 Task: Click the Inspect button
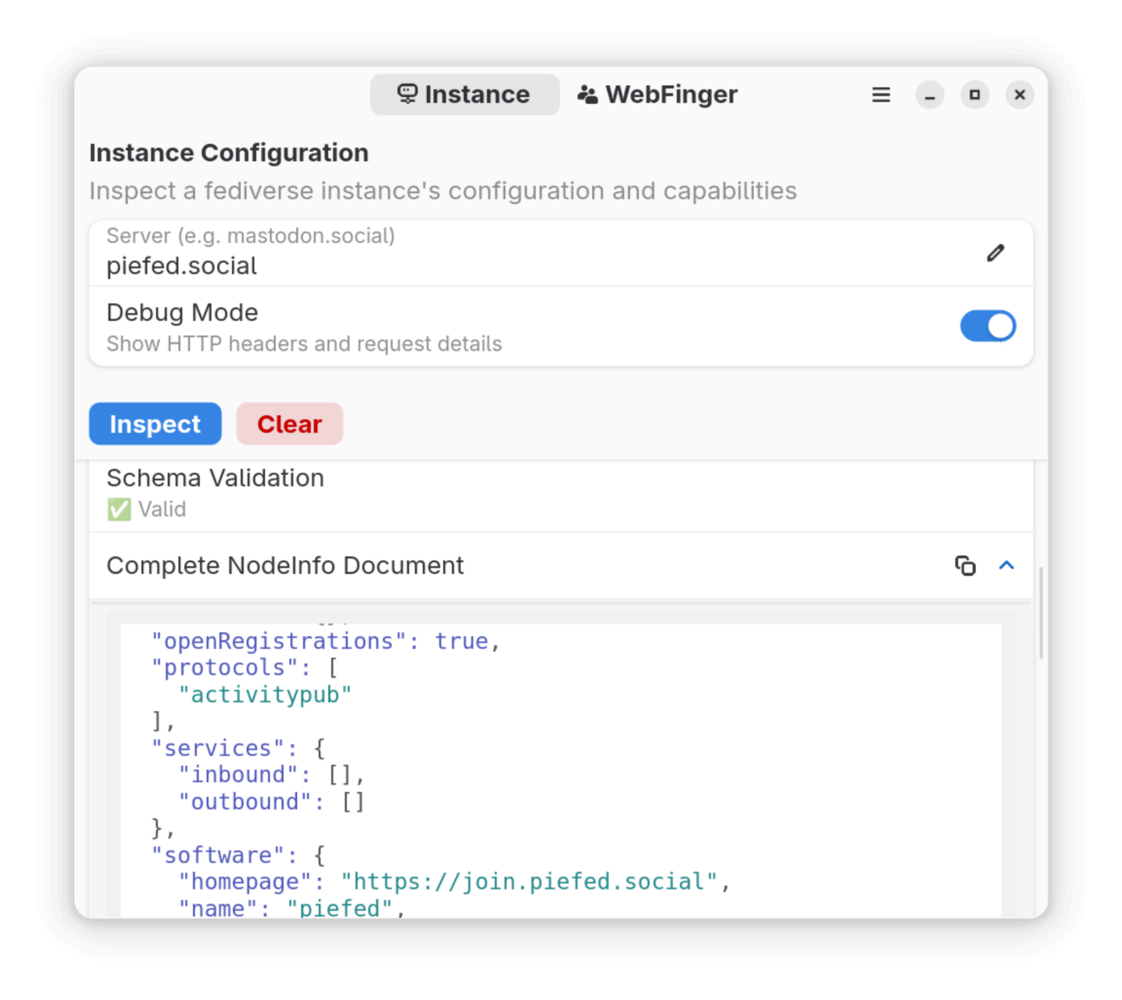point(155,424)
